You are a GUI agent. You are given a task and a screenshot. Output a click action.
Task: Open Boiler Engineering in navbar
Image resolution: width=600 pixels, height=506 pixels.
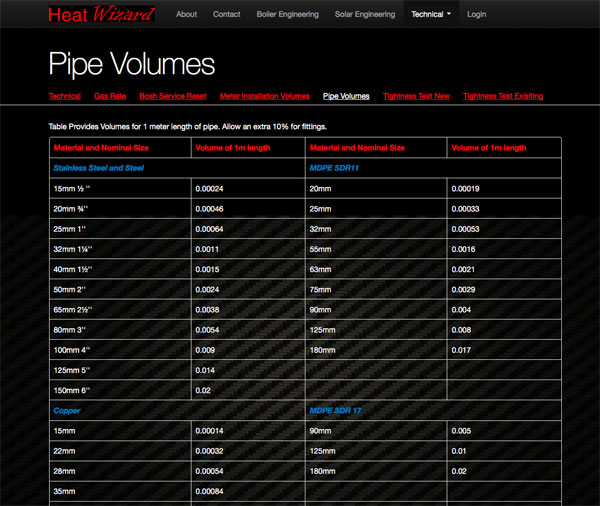(287, 15)
